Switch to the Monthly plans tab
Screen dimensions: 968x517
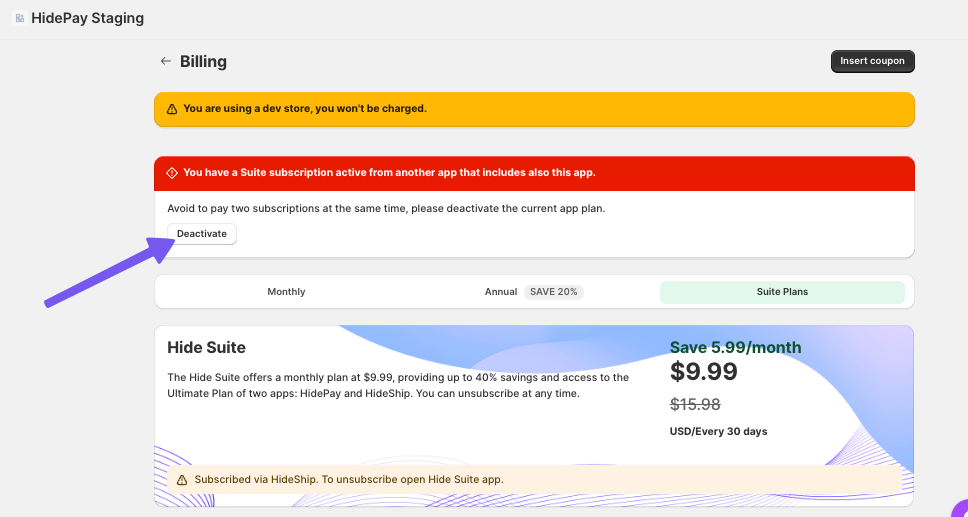tap(286, 292)
